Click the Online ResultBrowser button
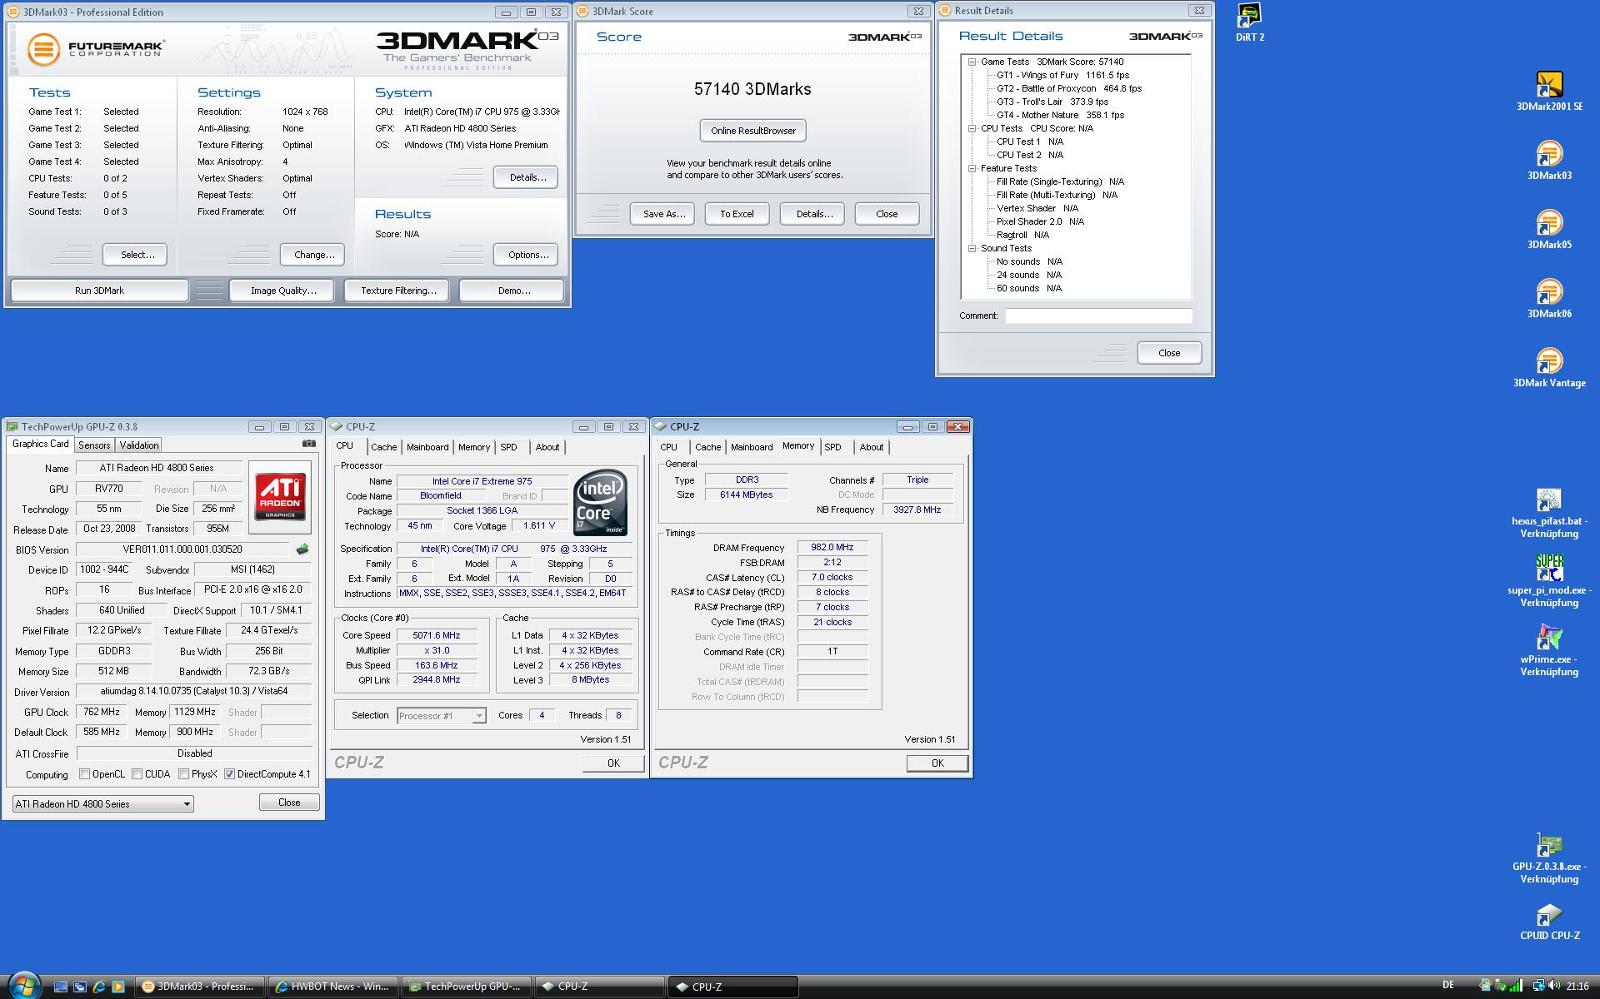The image size is (1600, 999). coord(753,131)
